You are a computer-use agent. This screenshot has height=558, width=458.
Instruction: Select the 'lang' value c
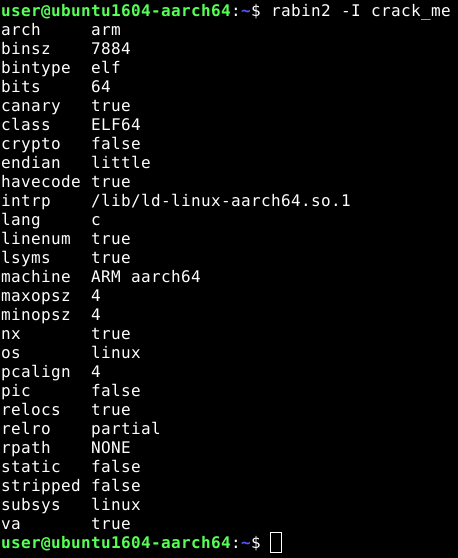point(96,220)
